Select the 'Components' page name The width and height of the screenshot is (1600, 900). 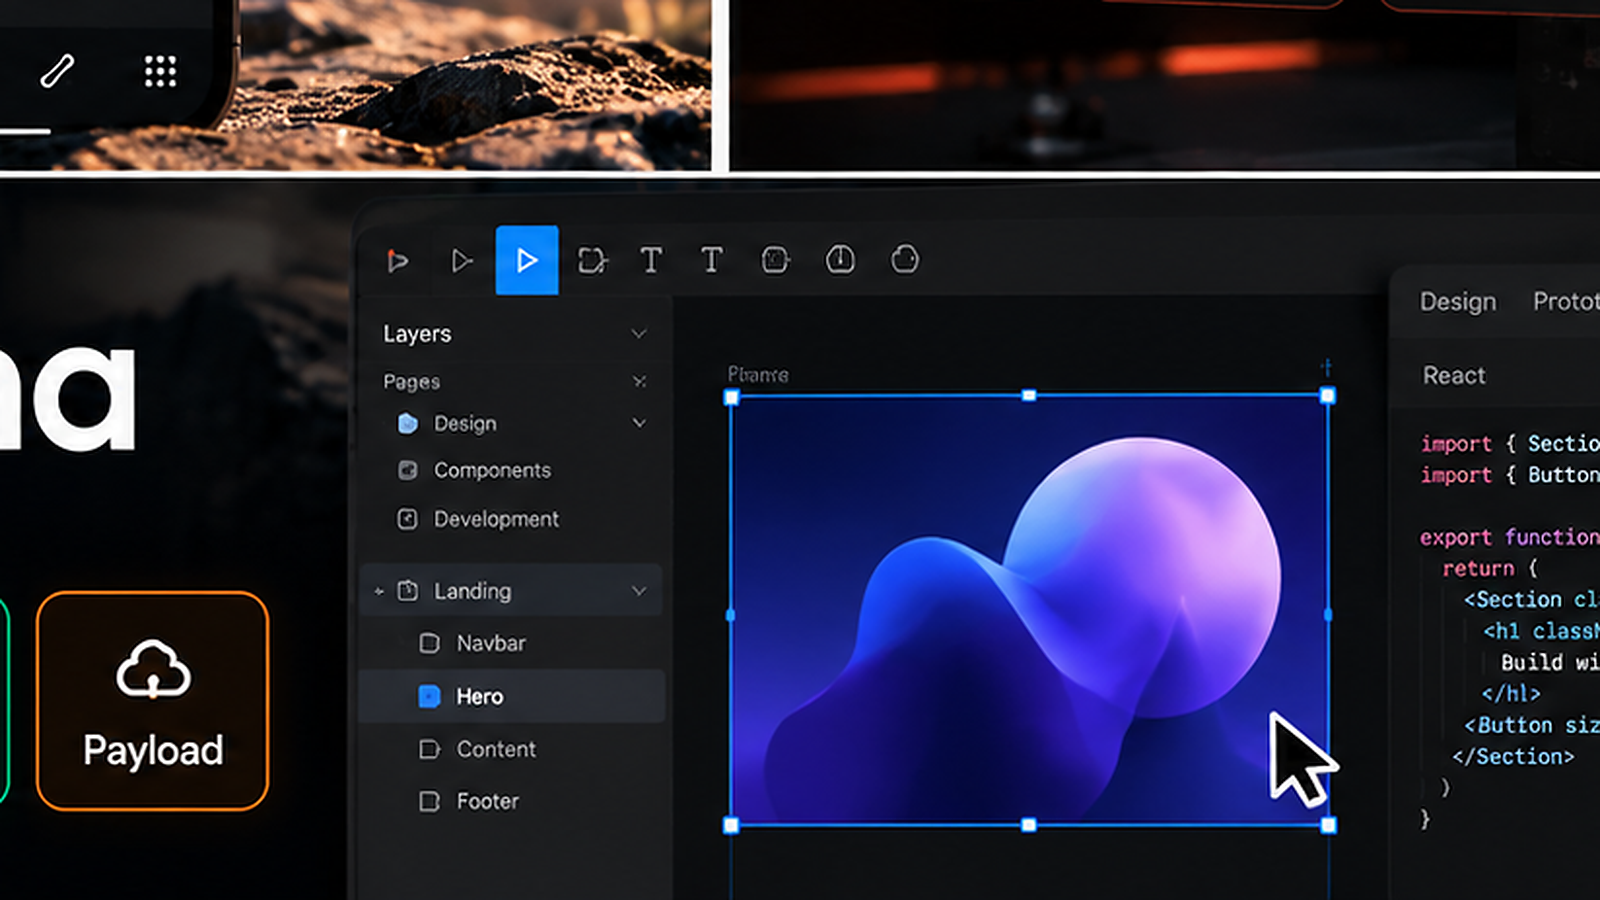[x=492, y=470]
